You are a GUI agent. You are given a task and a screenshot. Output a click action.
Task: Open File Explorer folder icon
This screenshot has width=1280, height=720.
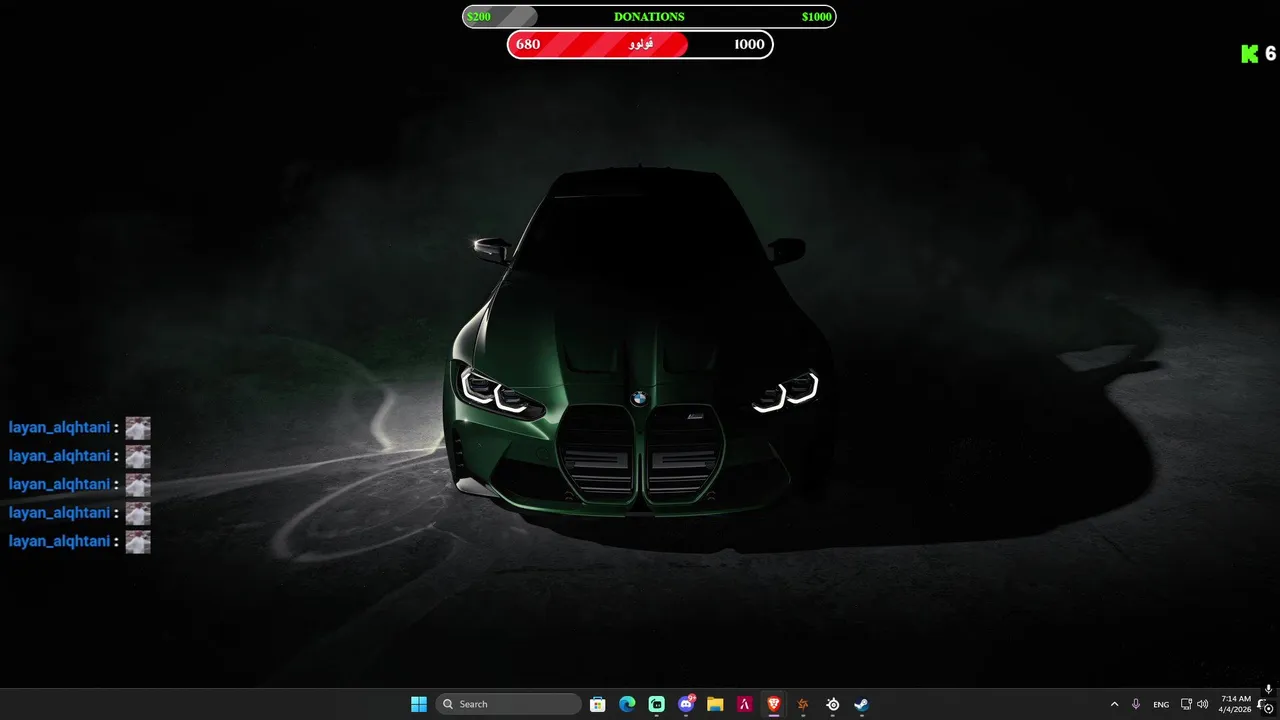(715, 704)
